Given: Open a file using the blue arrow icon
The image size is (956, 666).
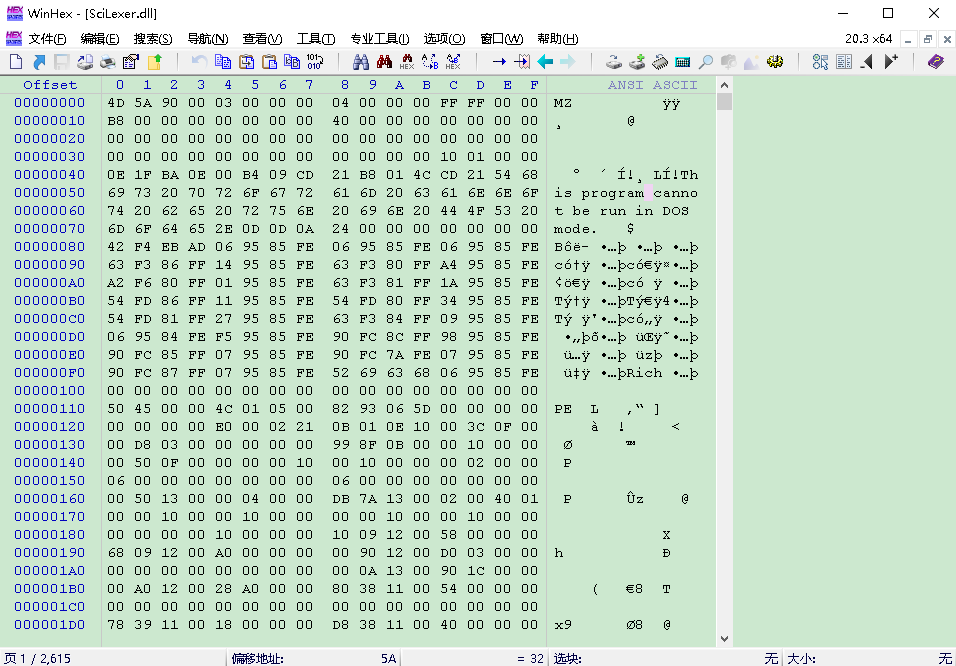Looking at the screenshot, I should (x=39, y=62).
